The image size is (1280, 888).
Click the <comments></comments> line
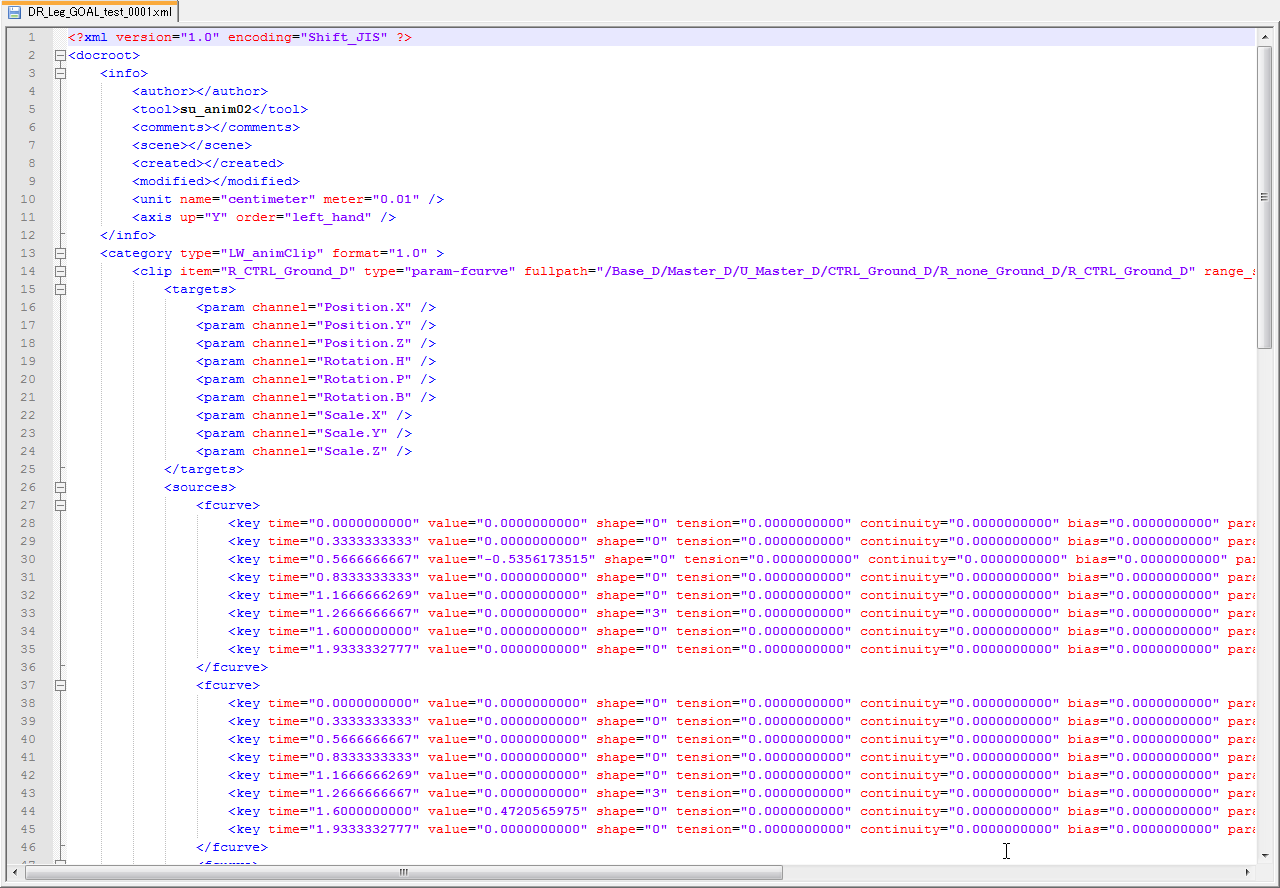(x=216, y=127)
